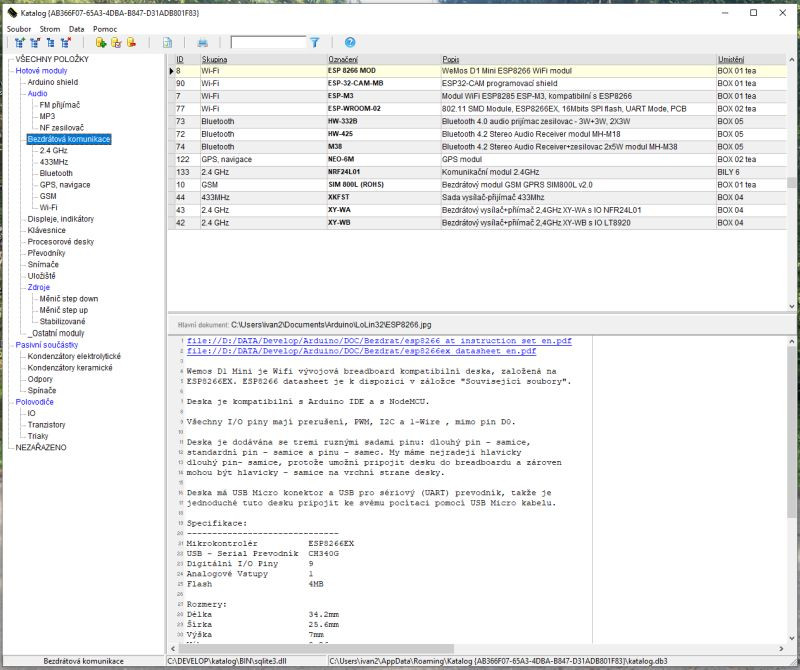The image size is (800, 670).
Task: Open the Strom menu
Action: (x=49, y=29)
